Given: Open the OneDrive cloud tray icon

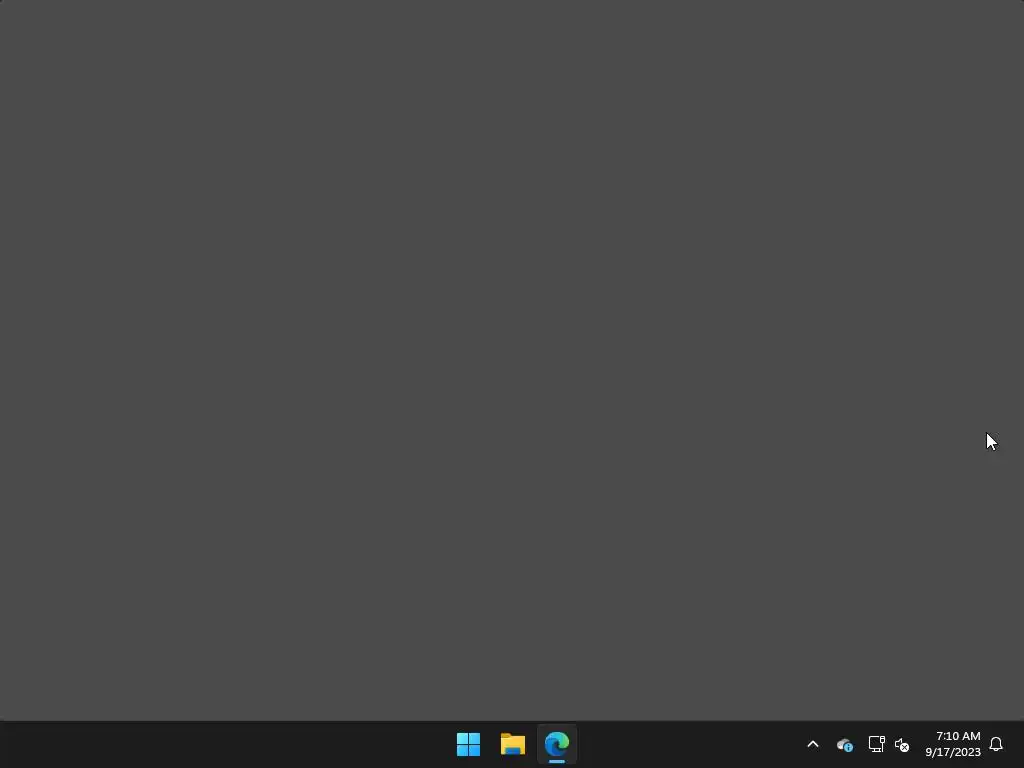Looking at the screenshot, I should pyautogui.click(x=845, y=744).
